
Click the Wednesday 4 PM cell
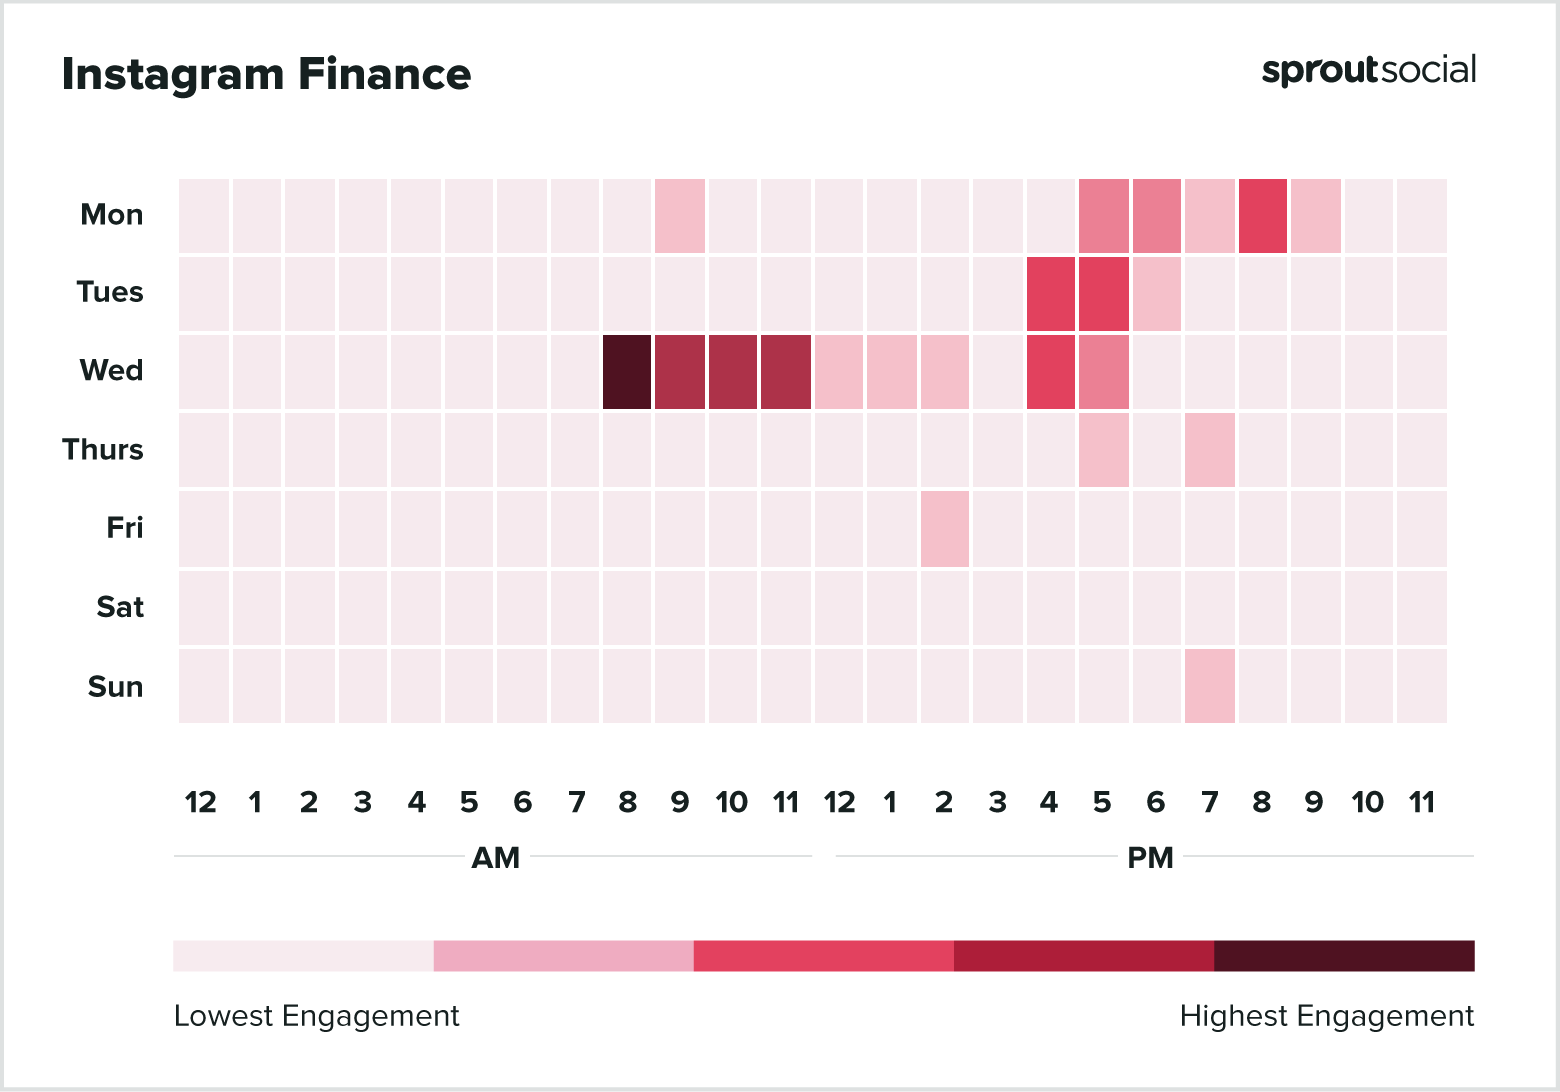click(1051, 372)
